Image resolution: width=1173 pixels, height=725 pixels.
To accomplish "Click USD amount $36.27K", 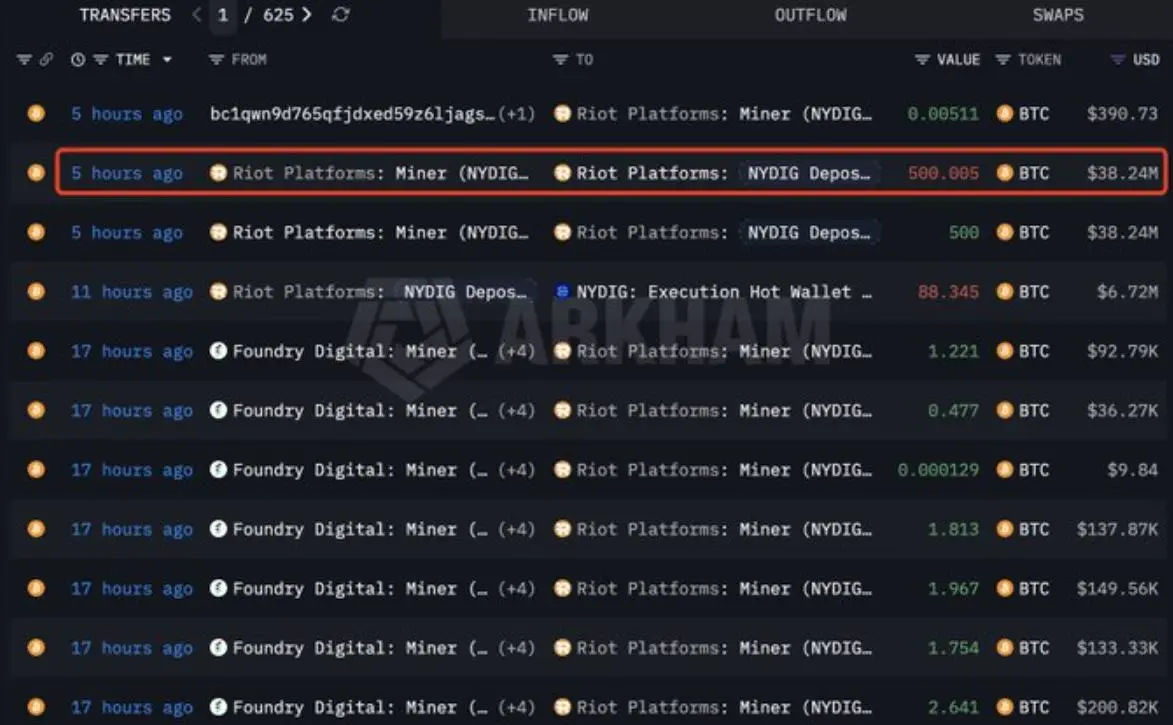I will pos(1122,411).
